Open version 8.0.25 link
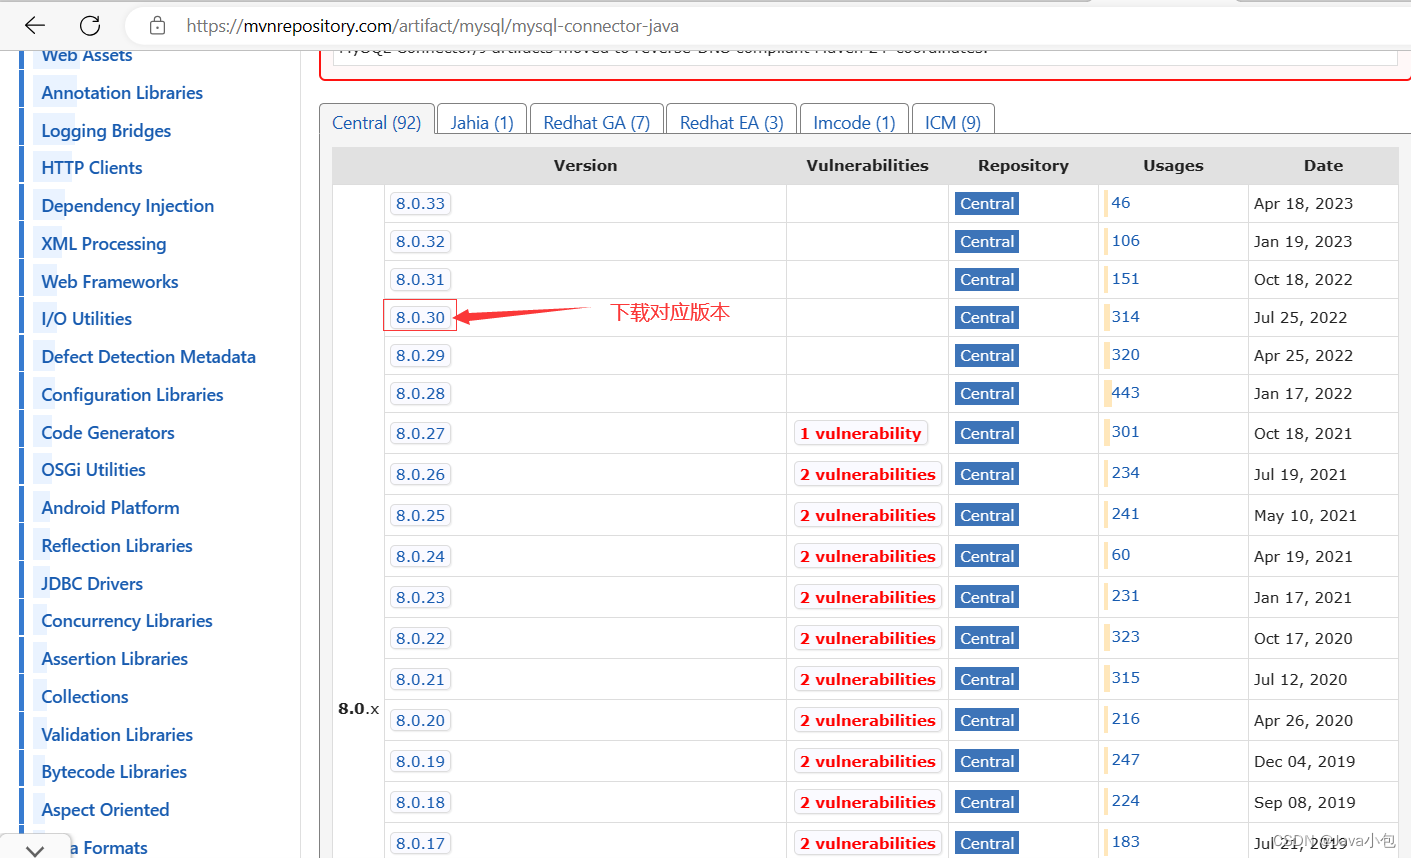The height and width of the screenshot is (858, 1411). click(420, 516)
